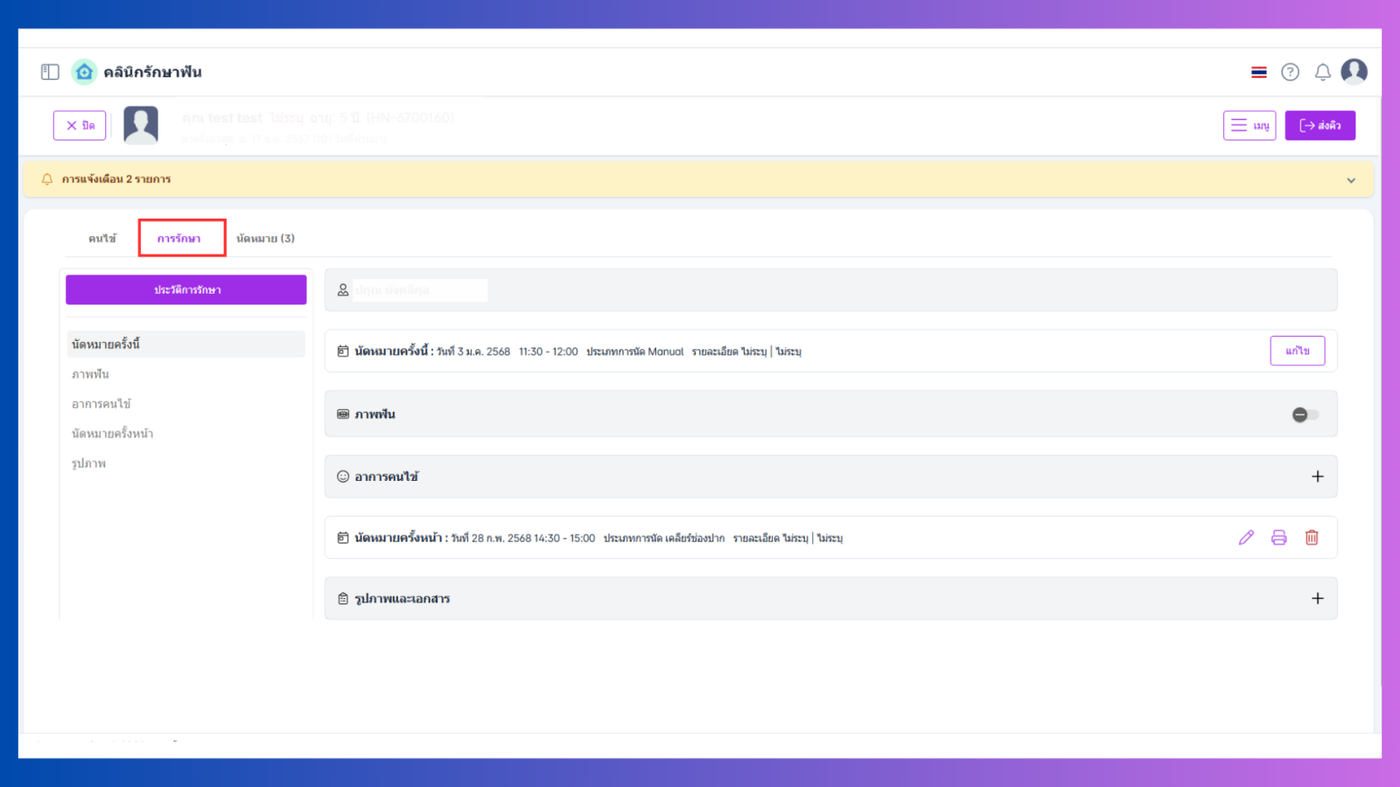Select นัดหมายครั้งหน้า in sidebar list
Image resolution: width=1400 pixels, height=787 pixels.
tap(113, 434)
